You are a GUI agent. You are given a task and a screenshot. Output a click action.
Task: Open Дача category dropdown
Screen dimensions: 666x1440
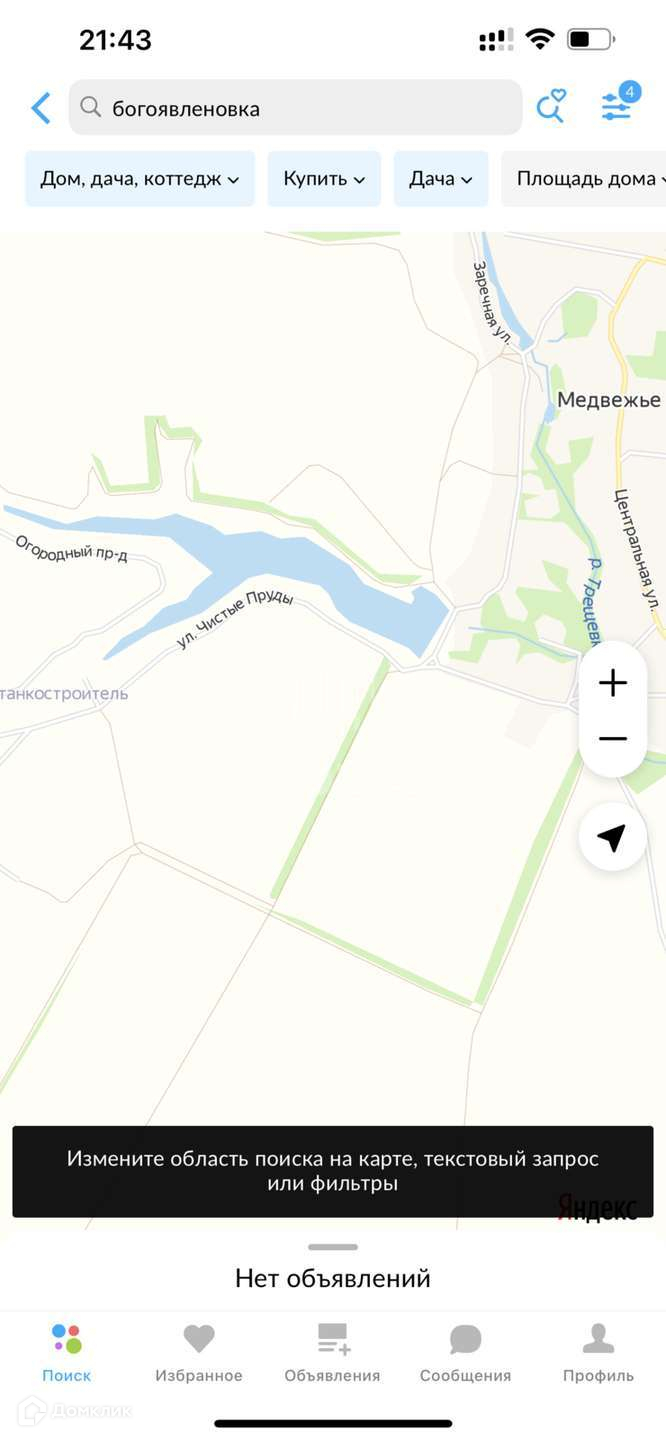[441, 179]
